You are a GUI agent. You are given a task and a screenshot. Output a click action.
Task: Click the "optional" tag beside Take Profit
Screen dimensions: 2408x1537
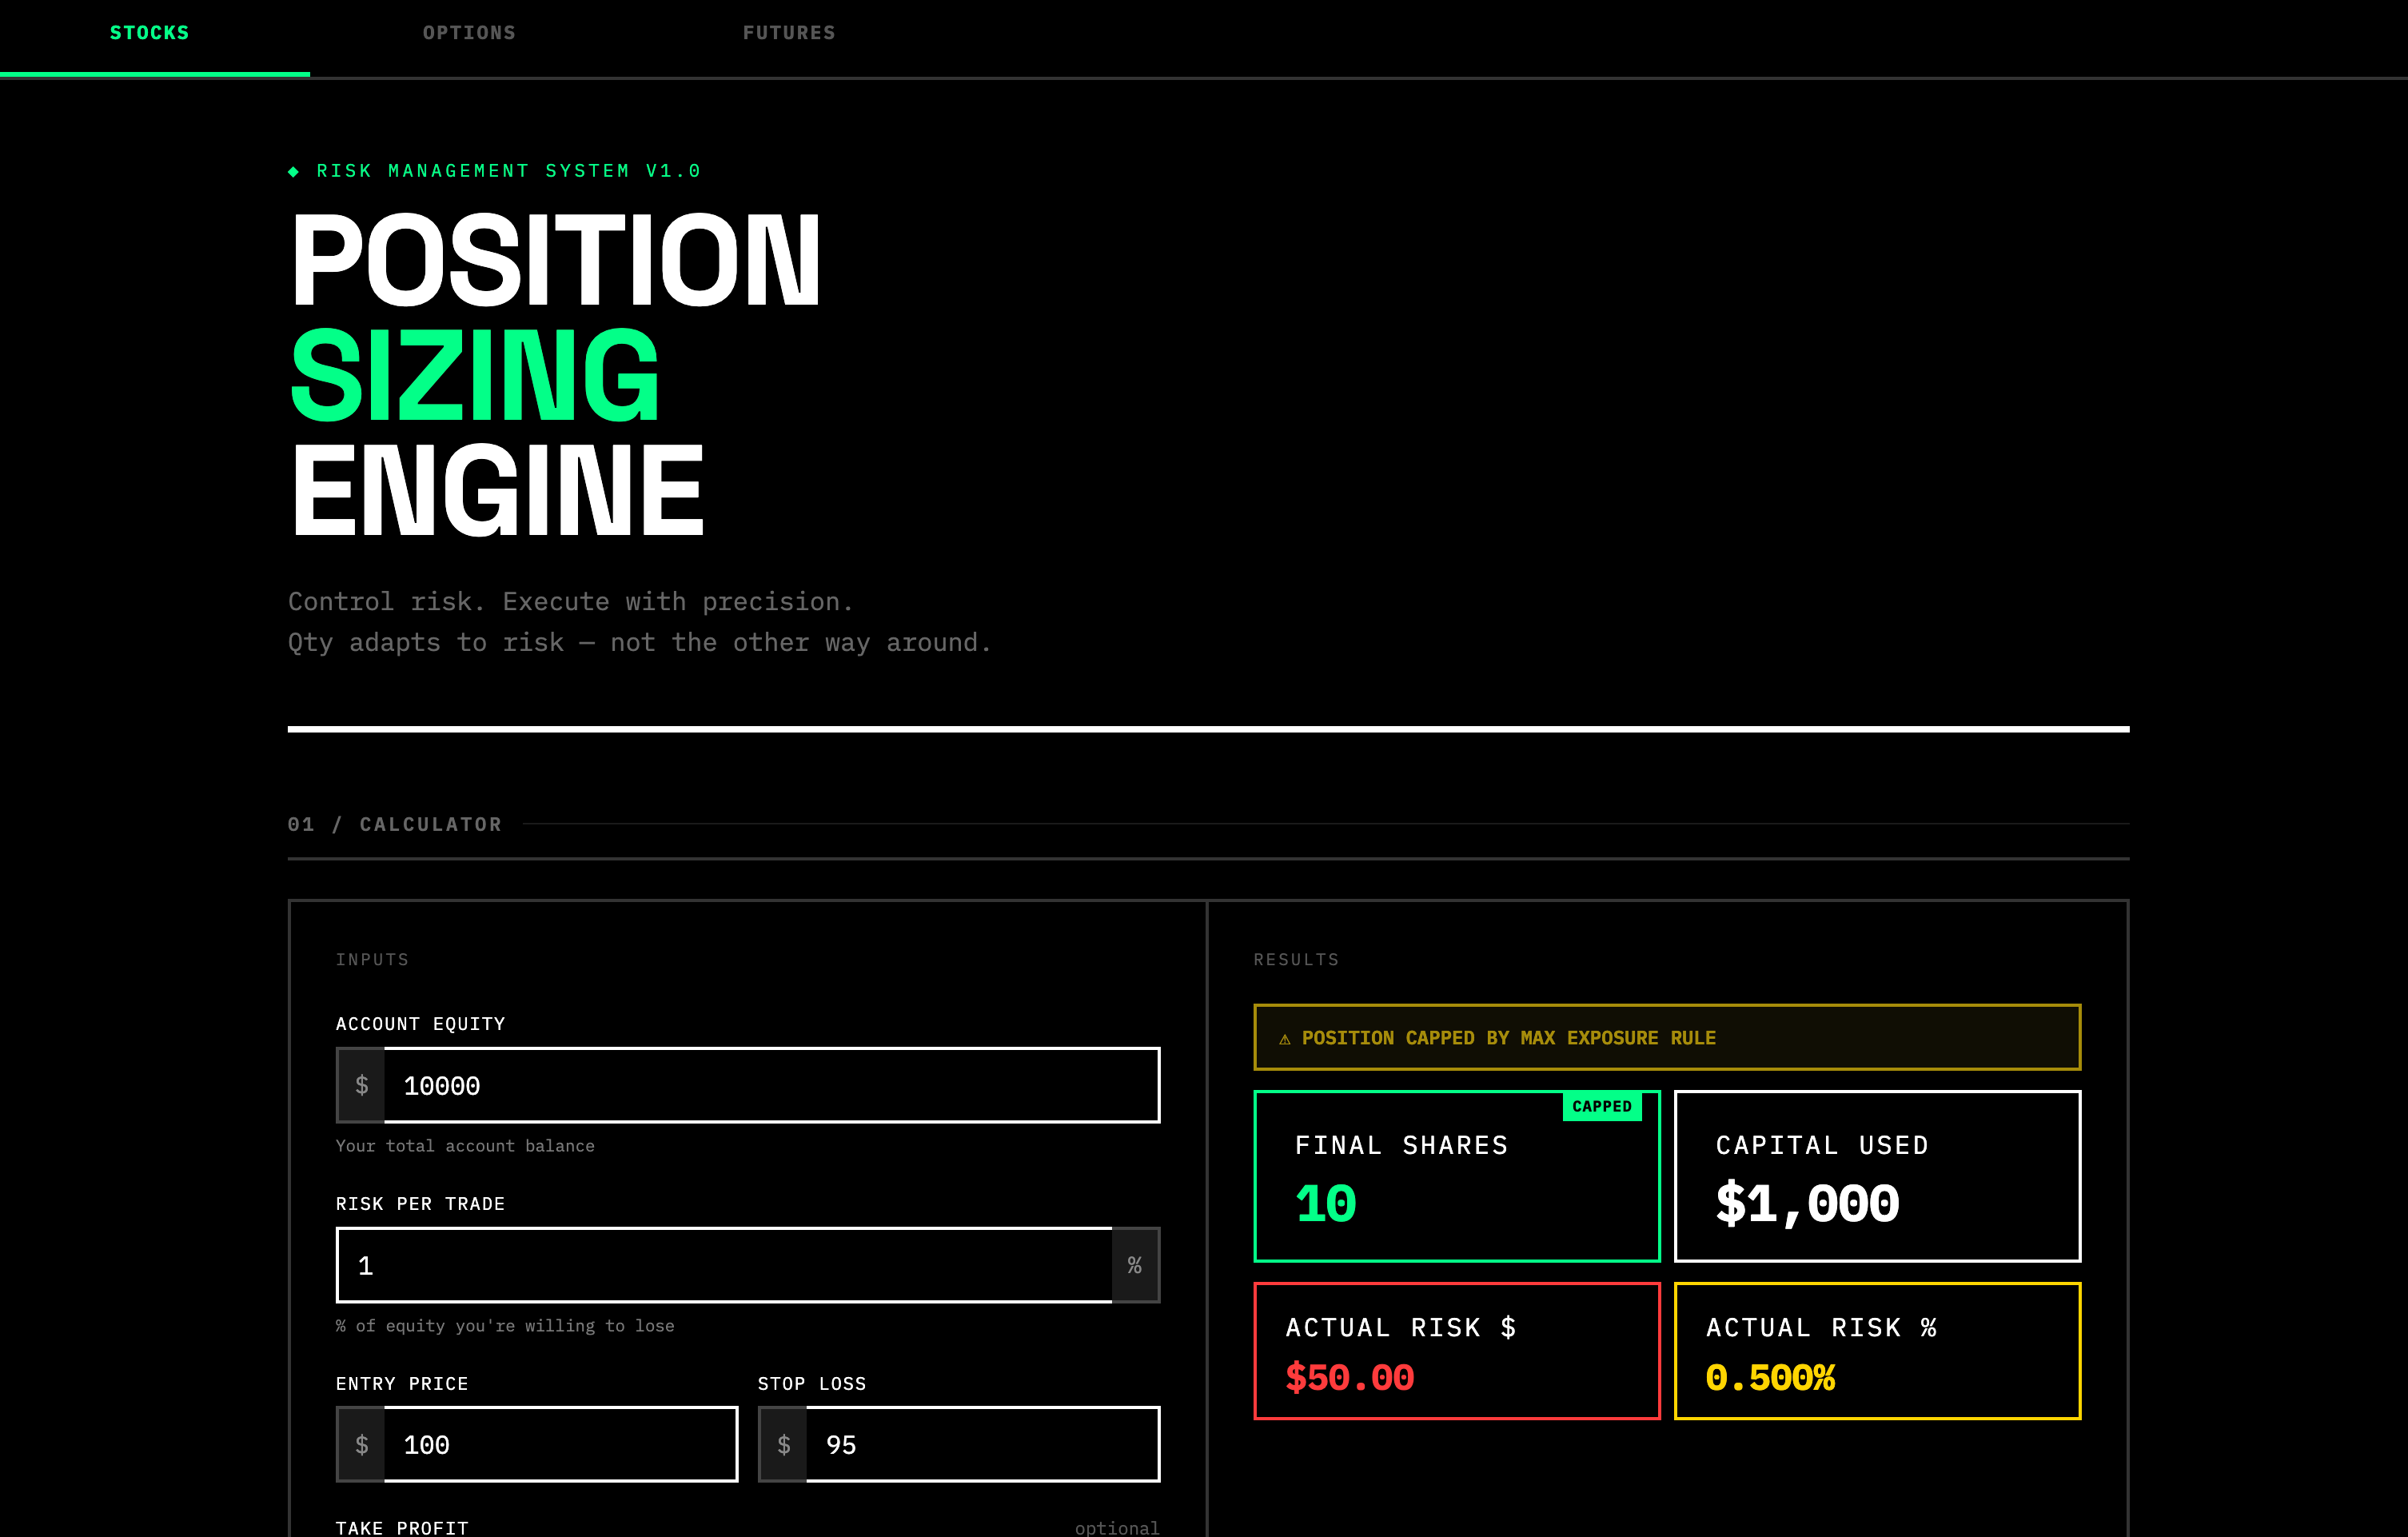[x=1117, y=1528]
